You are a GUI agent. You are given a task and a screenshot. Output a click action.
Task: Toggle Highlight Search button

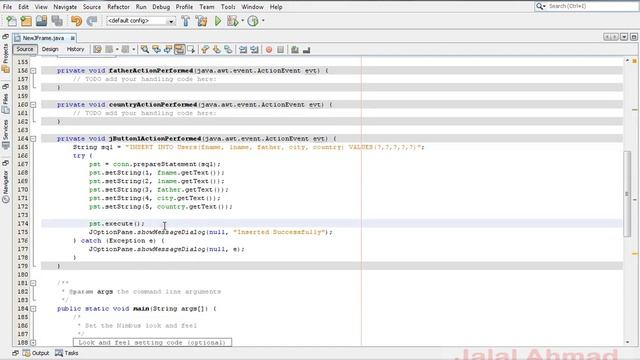pos(179,49)
